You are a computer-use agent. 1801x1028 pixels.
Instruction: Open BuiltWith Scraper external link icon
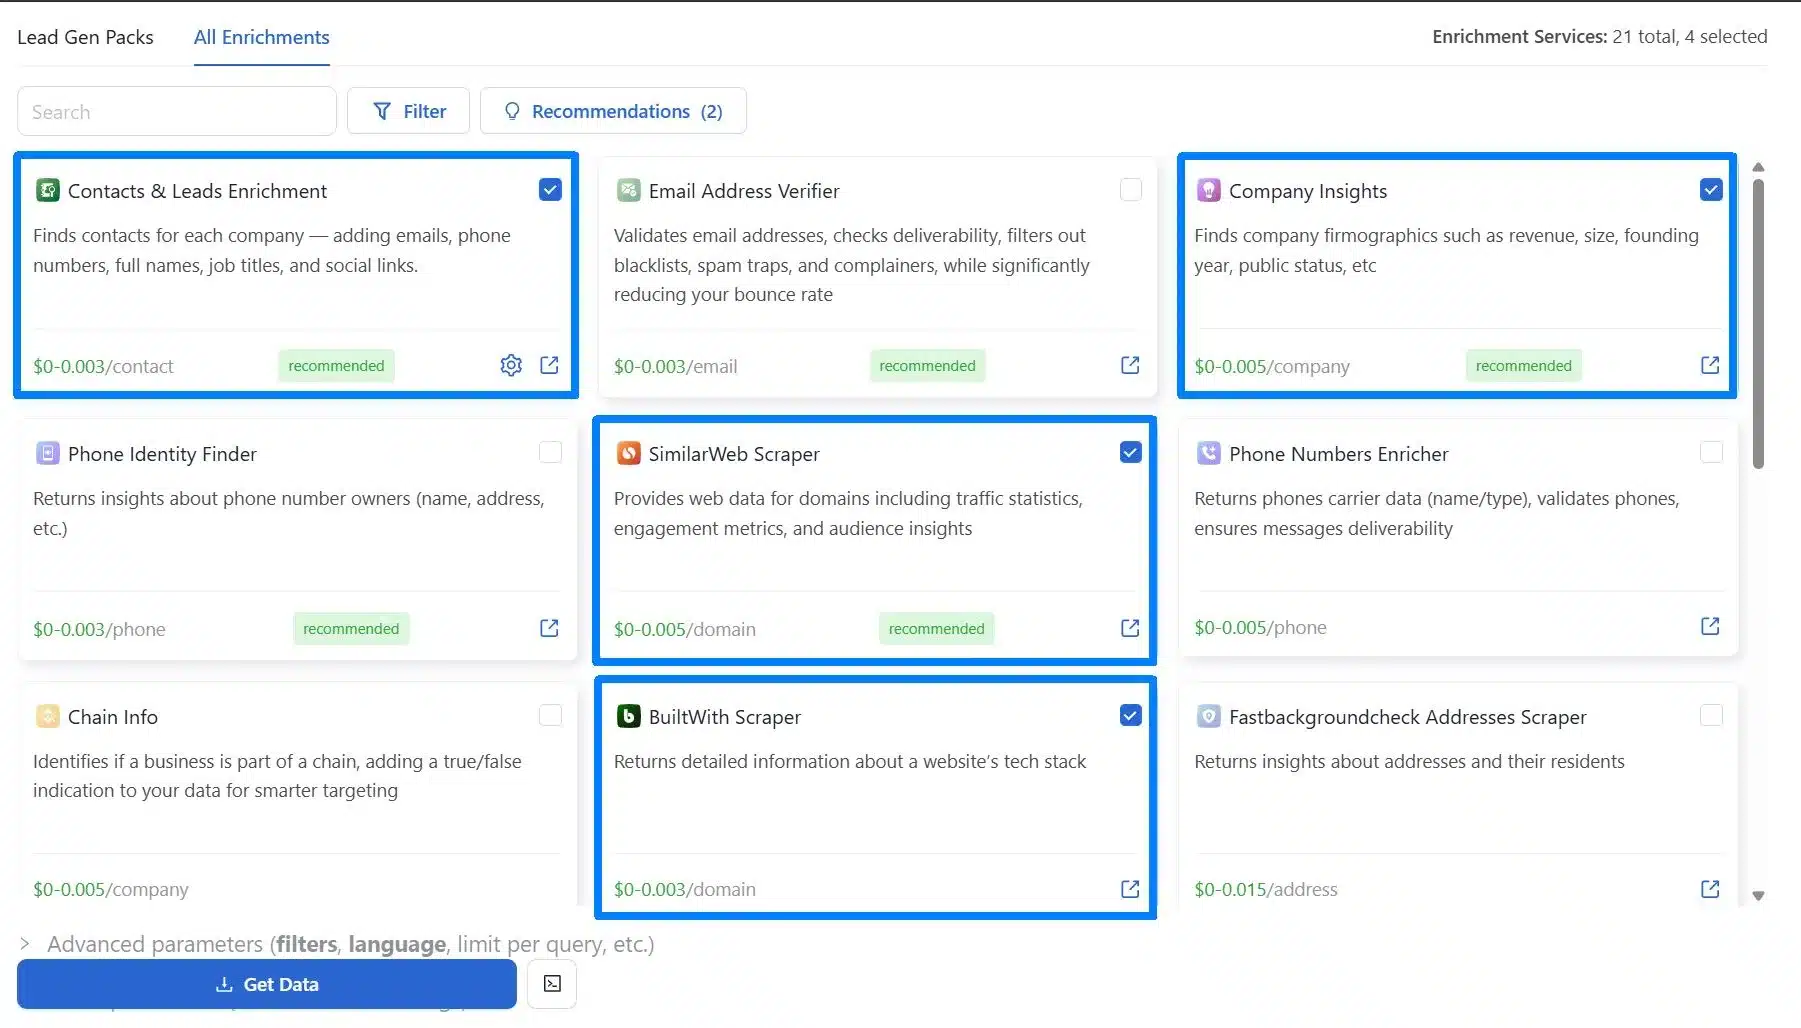pyautogui.click(x=1130, y=889)
